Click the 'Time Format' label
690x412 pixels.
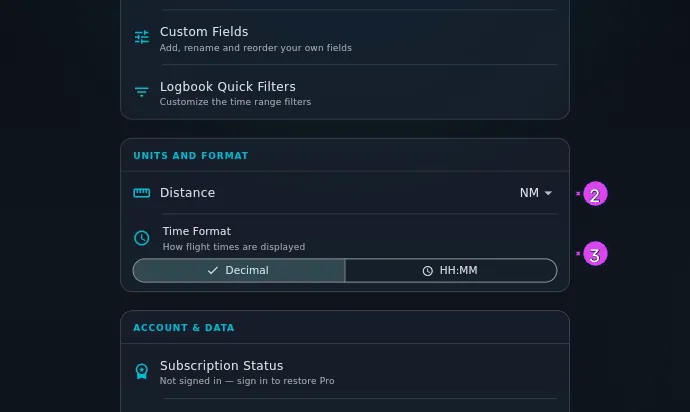tap(197, 232)
